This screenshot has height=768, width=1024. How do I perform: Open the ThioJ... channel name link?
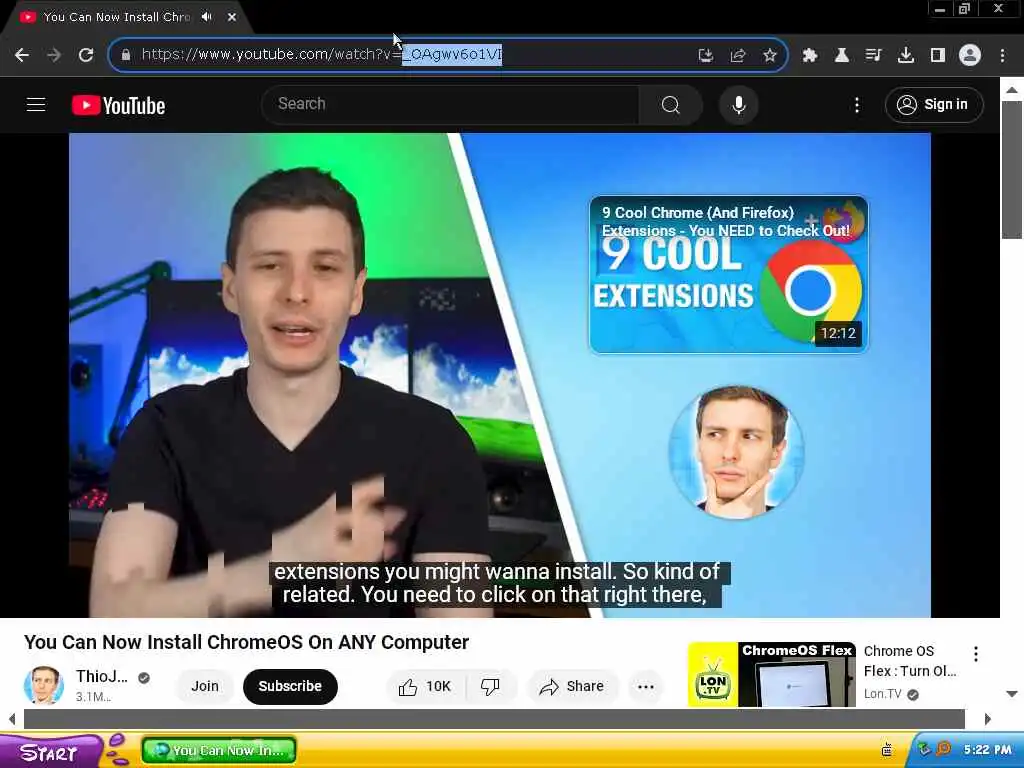(101, 677)
